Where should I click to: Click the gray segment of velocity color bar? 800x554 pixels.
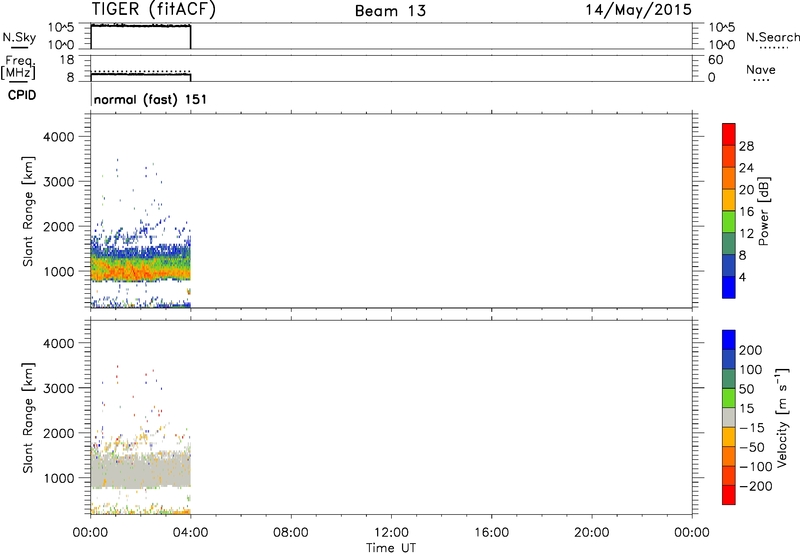pyautogui.click(x=729, y=417)
